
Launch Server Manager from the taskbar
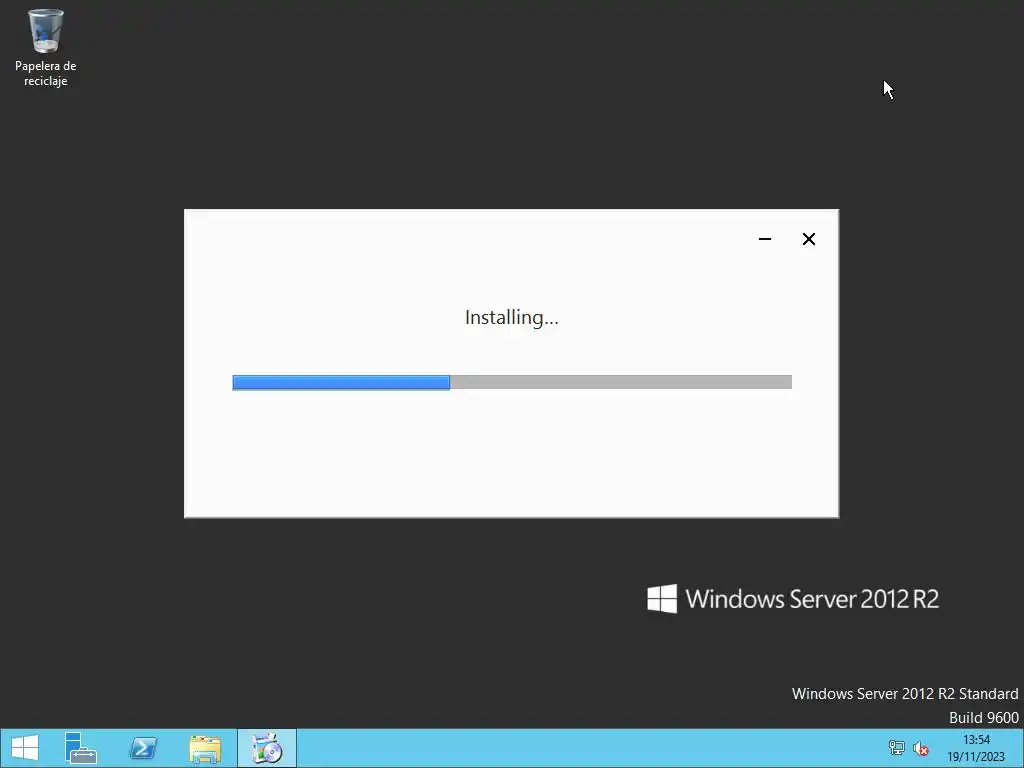tap(81, 748)
